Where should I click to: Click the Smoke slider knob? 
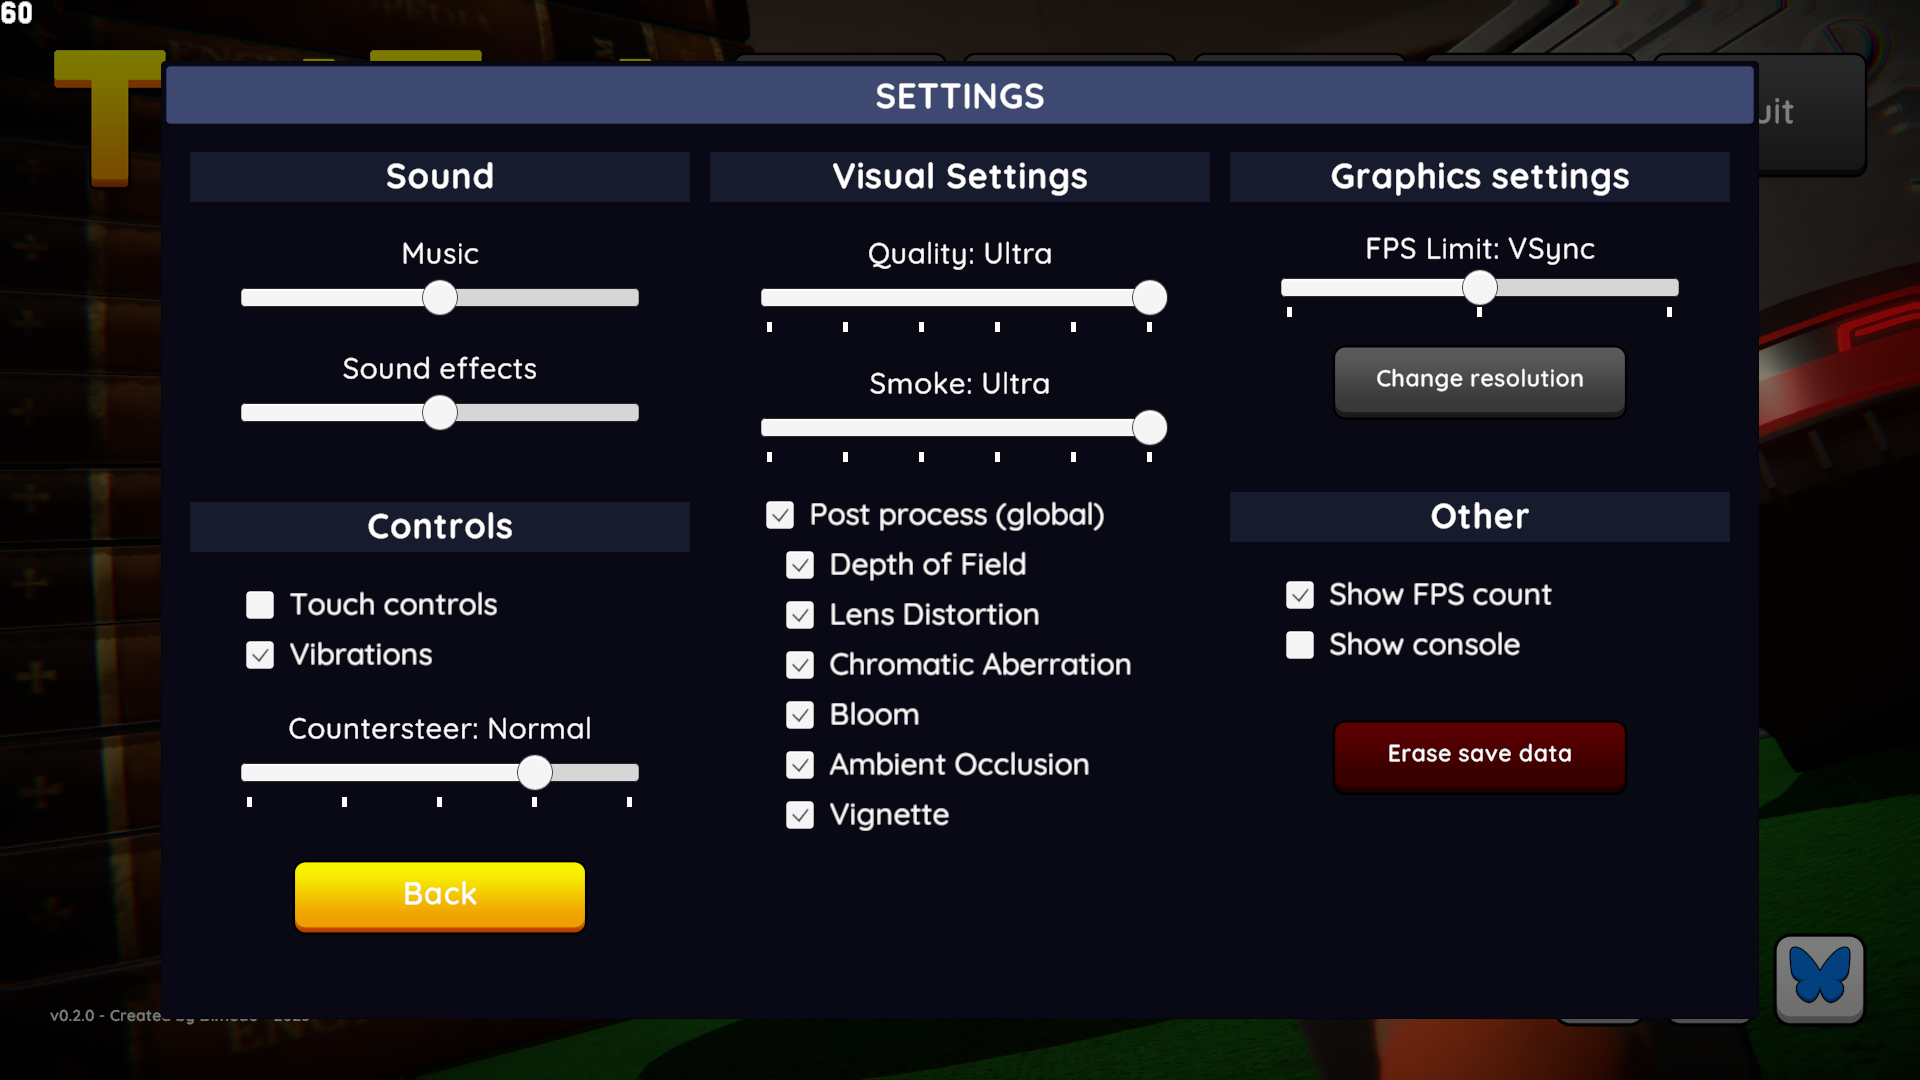coord(1150,428)
